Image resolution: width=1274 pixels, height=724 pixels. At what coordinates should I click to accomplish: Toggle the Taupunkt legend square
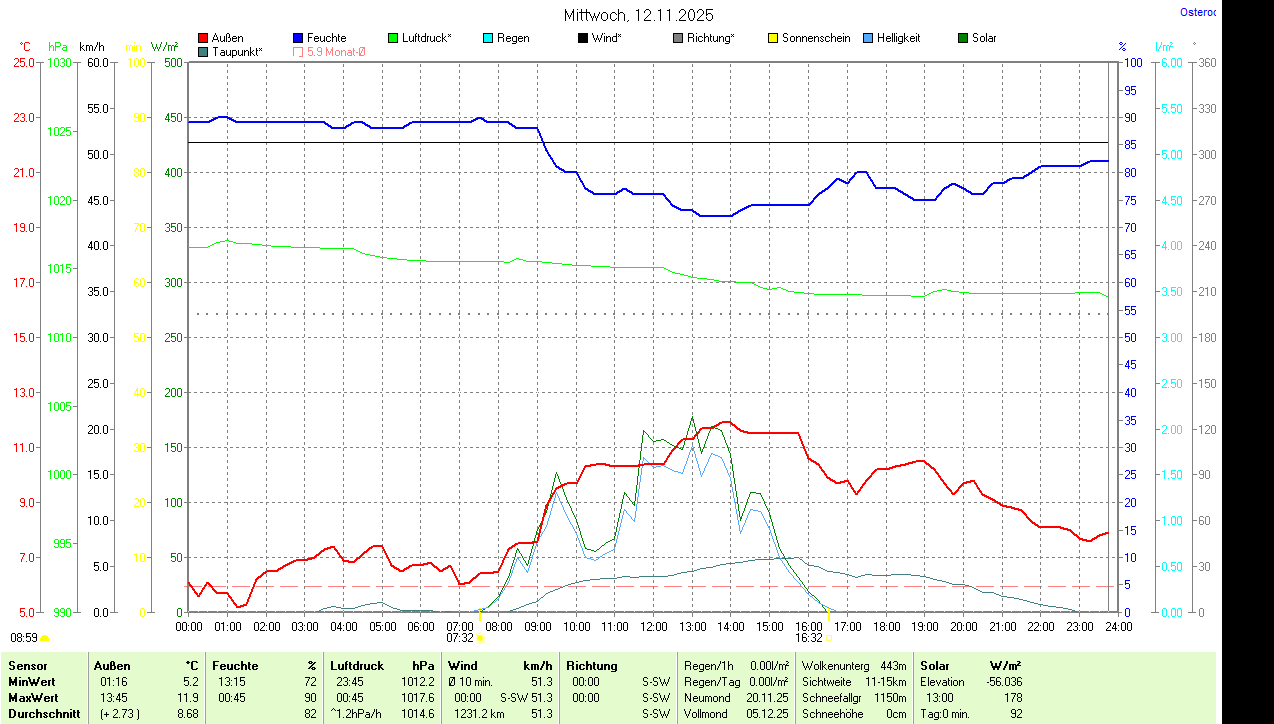coord(203,51)
